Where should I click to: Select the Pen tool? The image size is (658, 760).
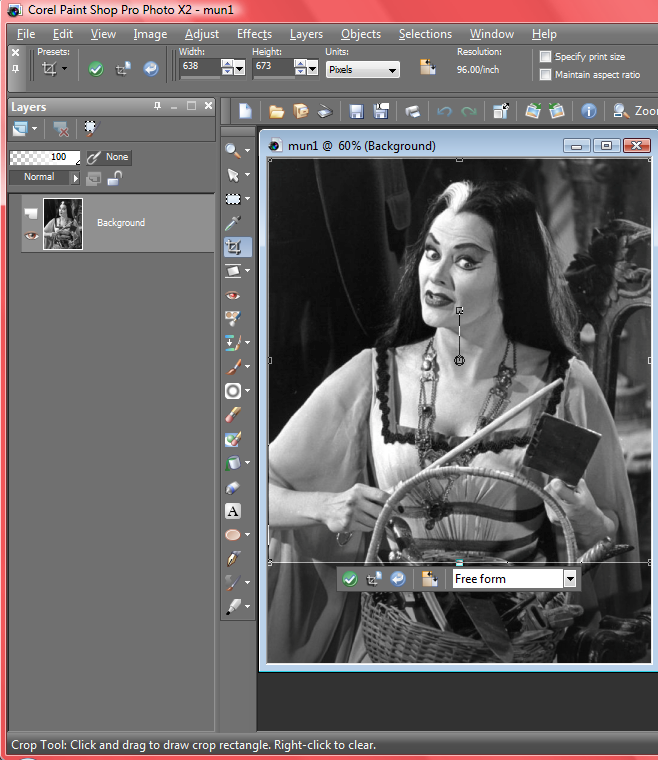[233, 559]
